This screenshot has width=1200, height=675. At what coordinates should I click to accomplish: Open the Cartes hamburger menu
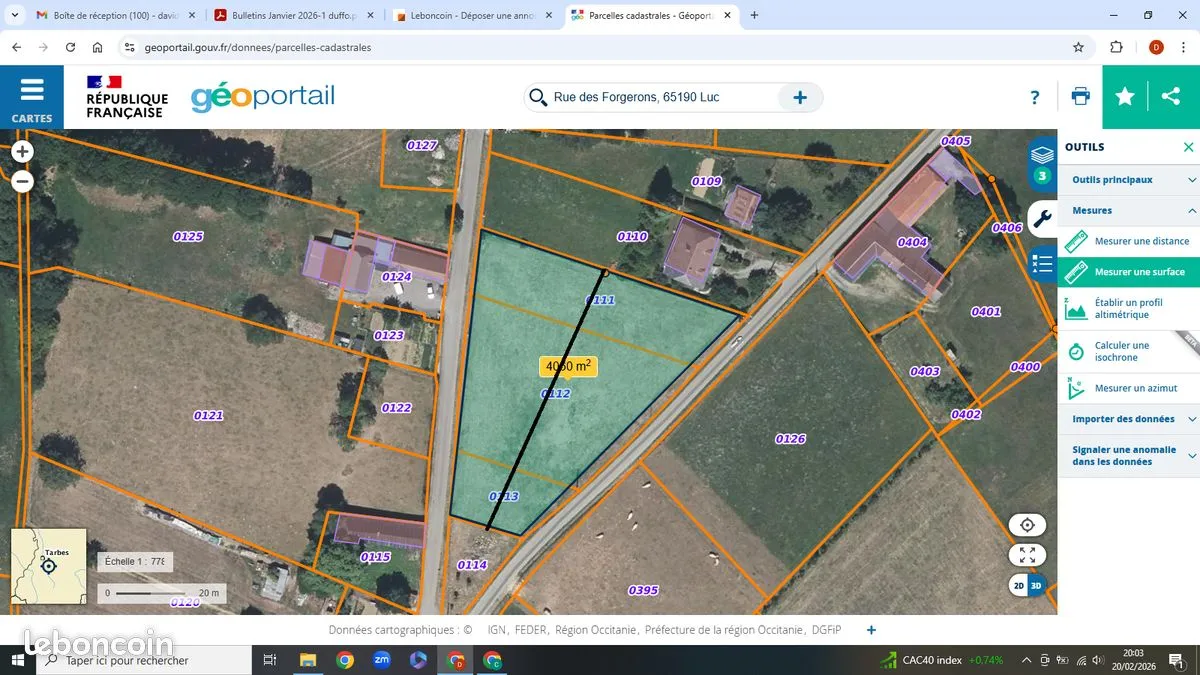click(x=32, y=97)
